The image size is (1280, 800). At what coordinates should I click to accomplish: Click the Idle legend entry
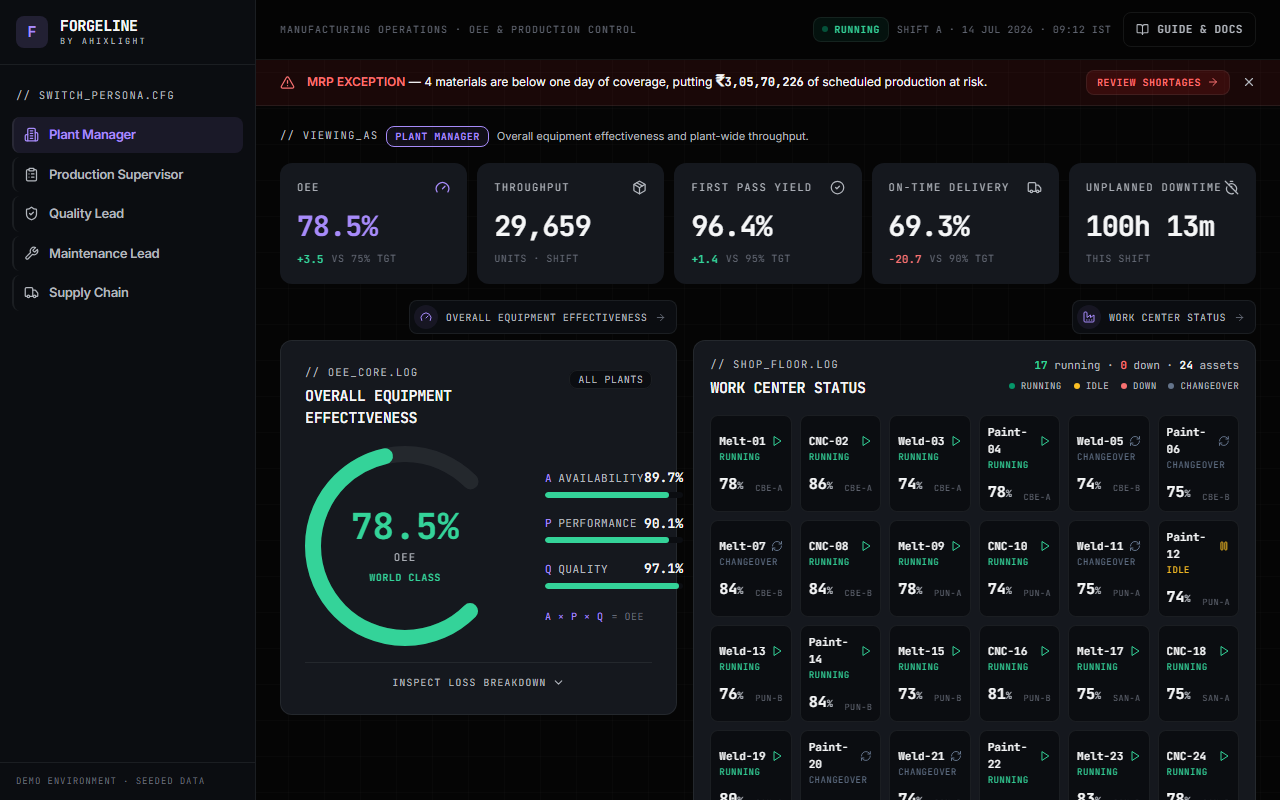(x=1091, y=386)
